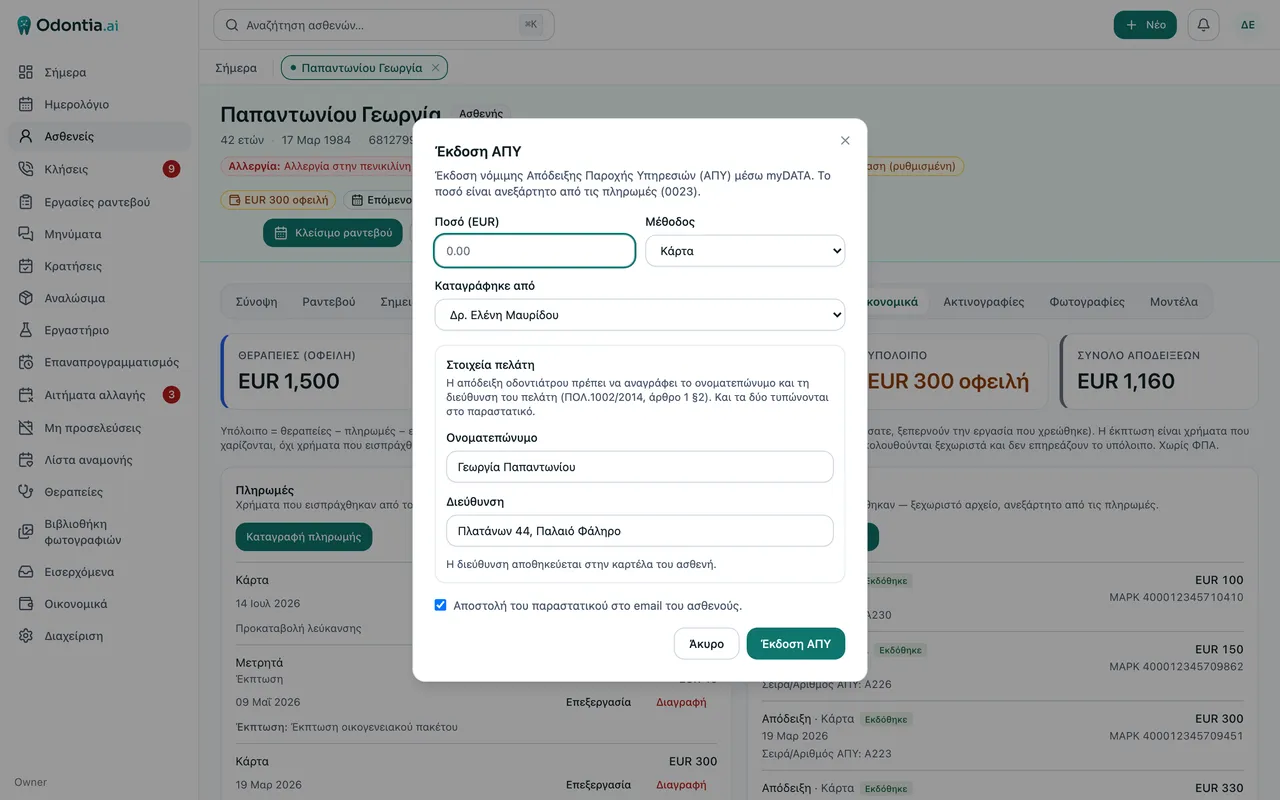
Task: Focus the Ποσό (EUR) amount field
Action: (x=535, y=251)
